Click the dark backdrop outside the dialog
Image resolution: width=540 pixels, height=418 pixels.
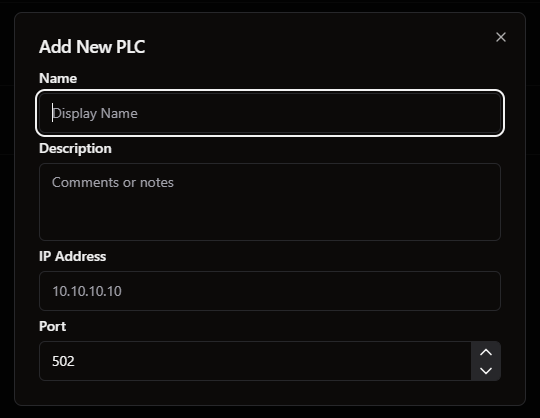click(270, 412)
